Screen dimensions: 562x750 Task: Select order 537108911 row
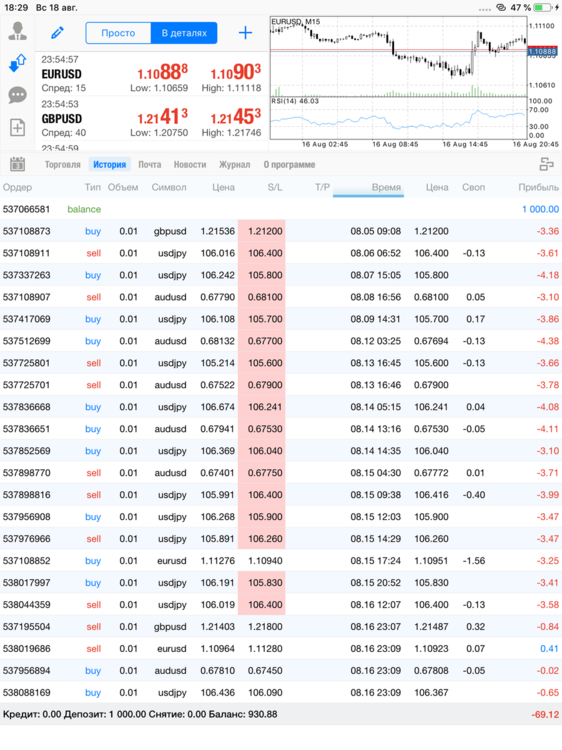tap(281, 253)
